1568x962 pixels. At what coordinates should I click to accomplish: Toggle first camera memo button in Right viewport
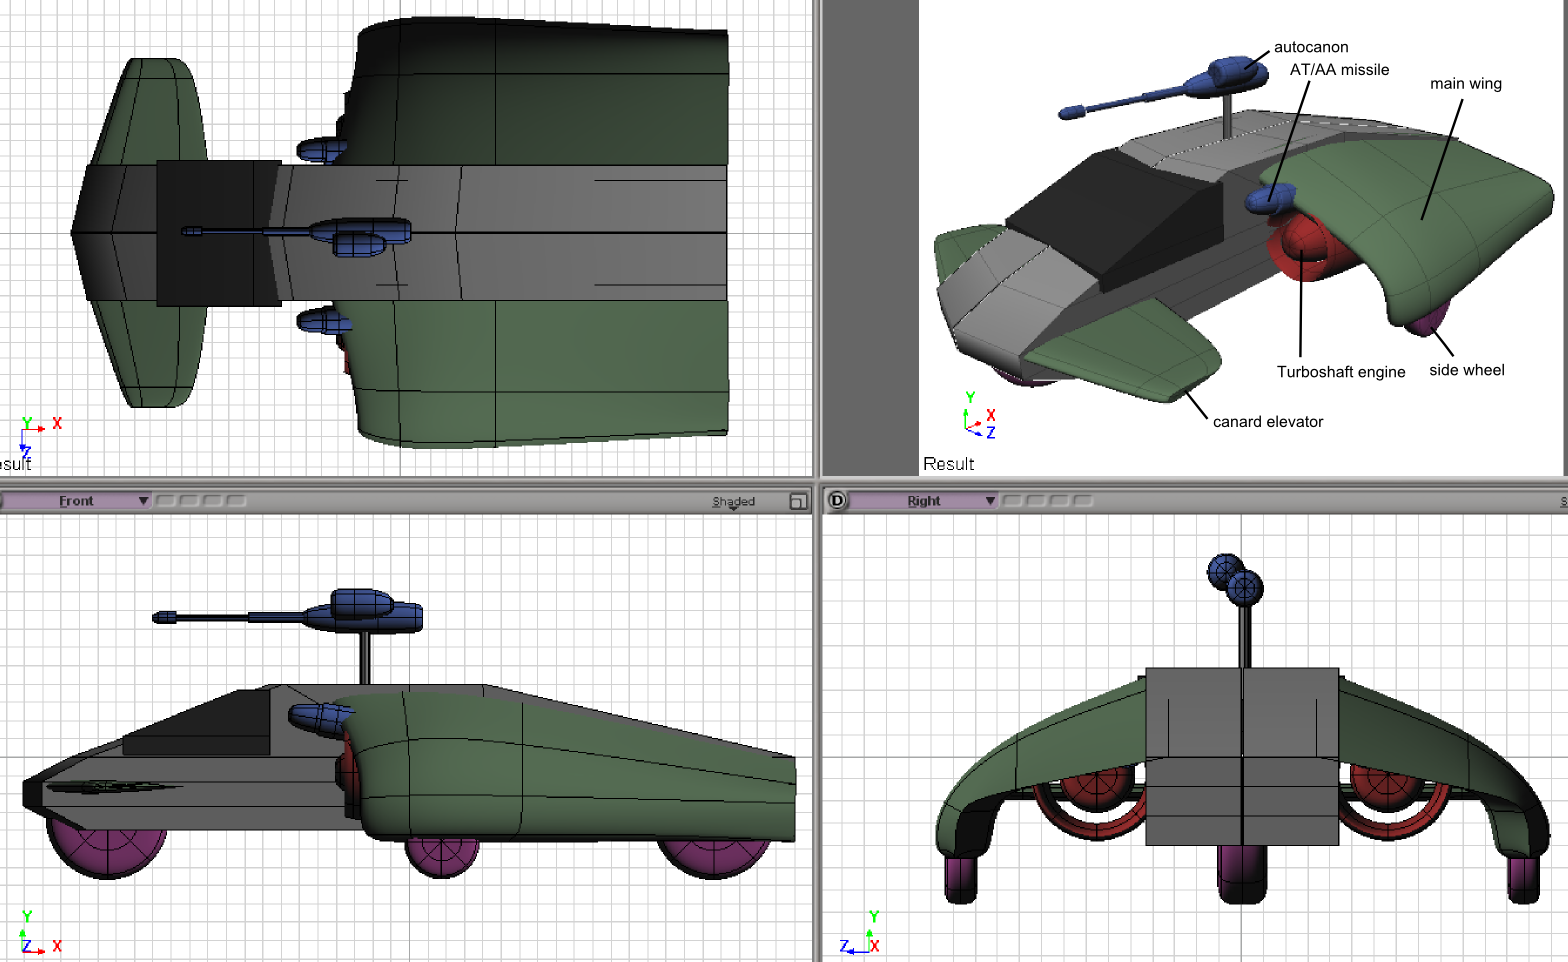coord(1011,501)
